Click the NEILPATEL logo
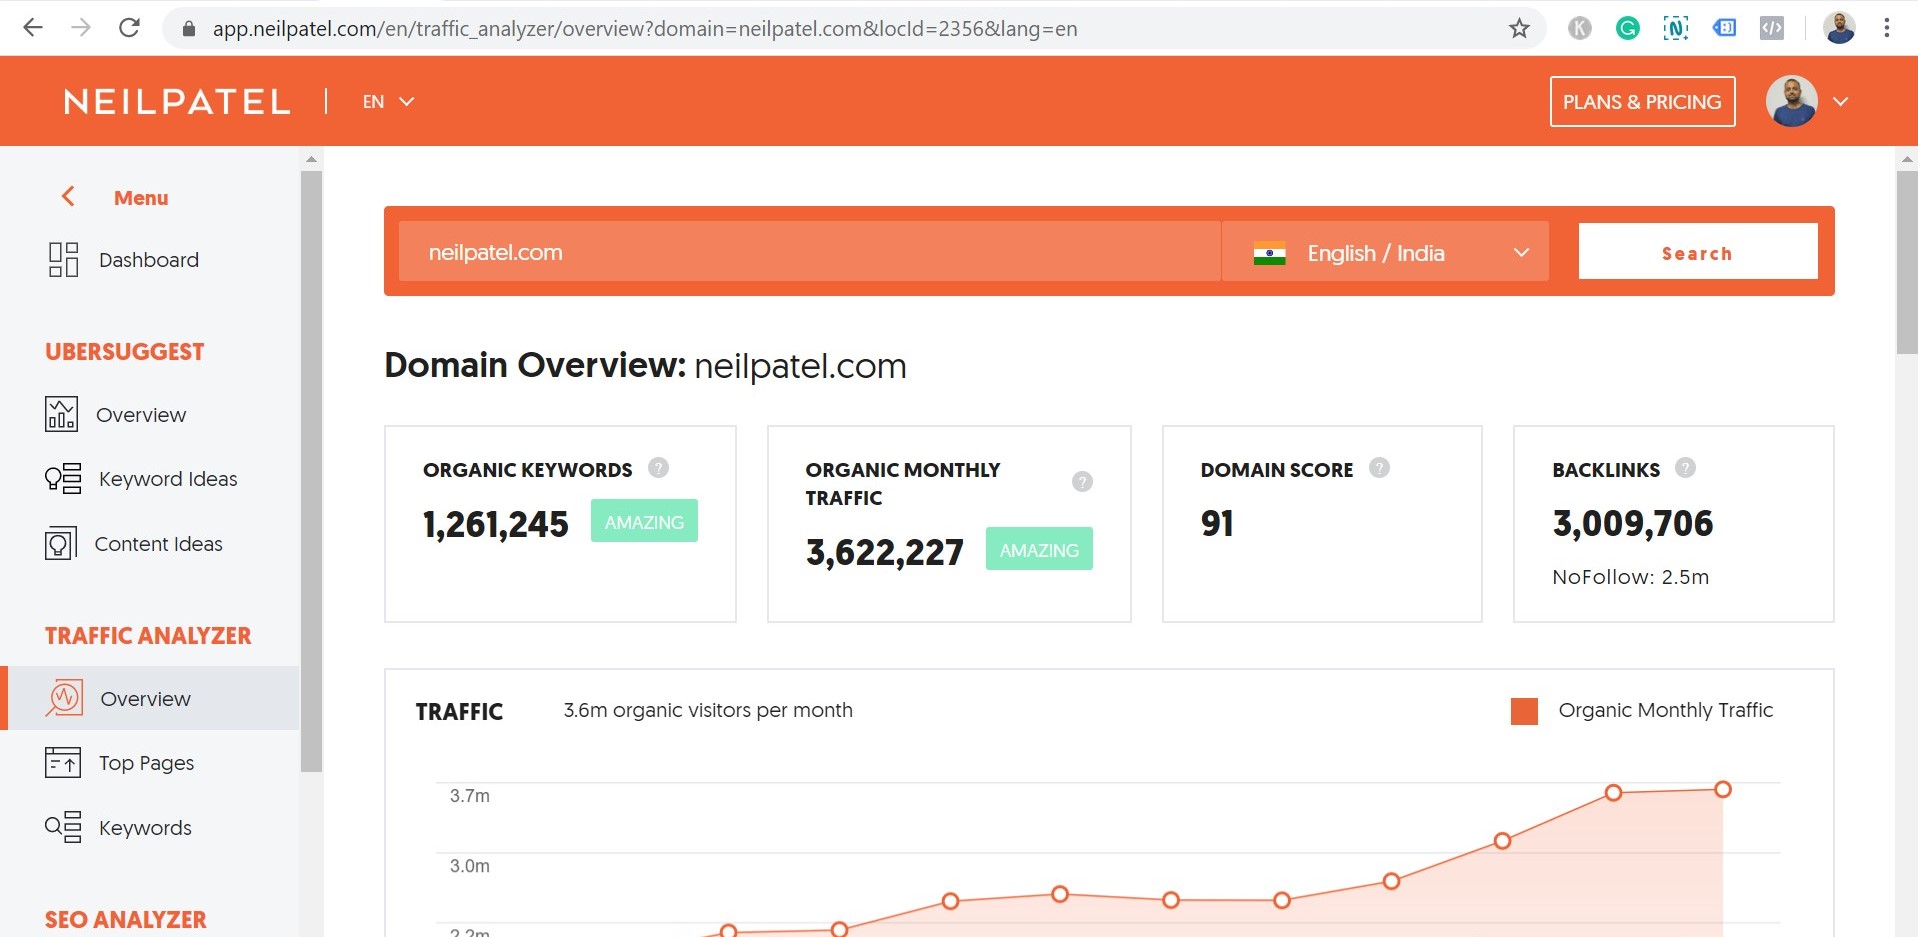 177,102
